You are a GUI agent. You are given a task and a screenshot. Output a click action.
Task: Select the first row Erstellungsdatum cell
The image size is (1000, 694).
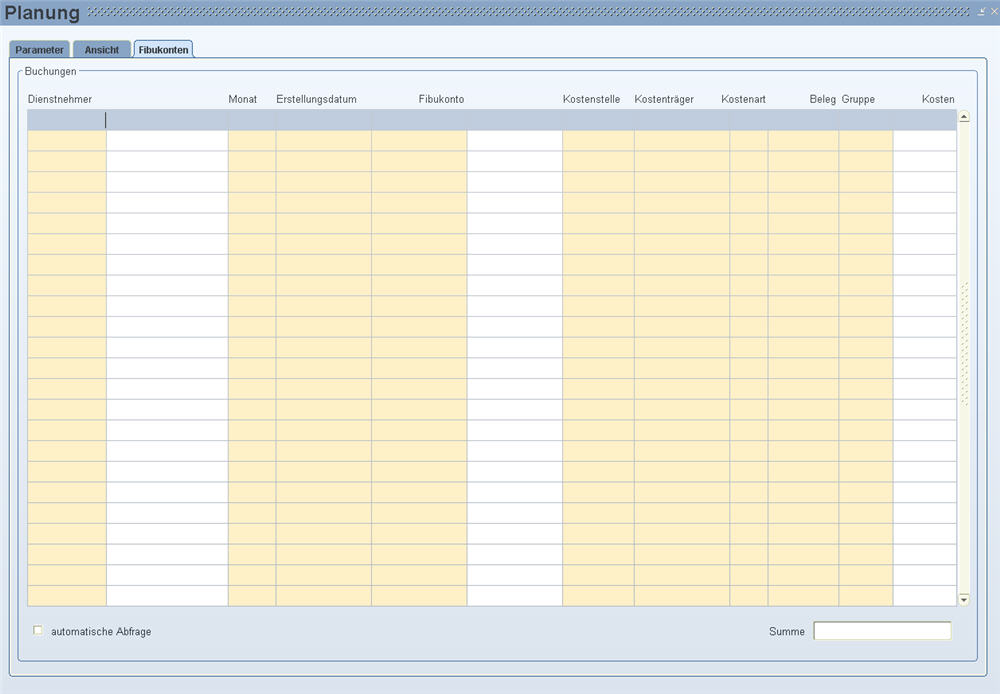click(x=323, y=120)
